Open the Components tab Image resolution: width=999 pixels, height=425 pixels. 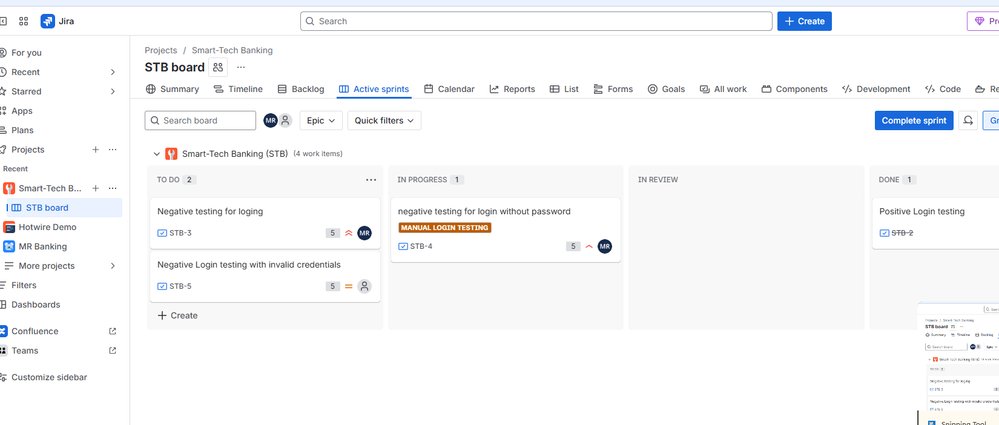[794, 89]
